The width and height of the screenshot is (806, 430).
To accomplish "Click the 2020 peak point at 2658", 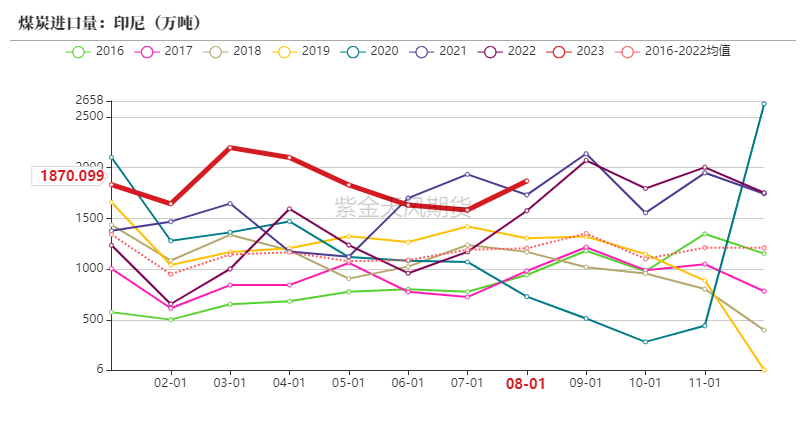I will click(764, 103).
